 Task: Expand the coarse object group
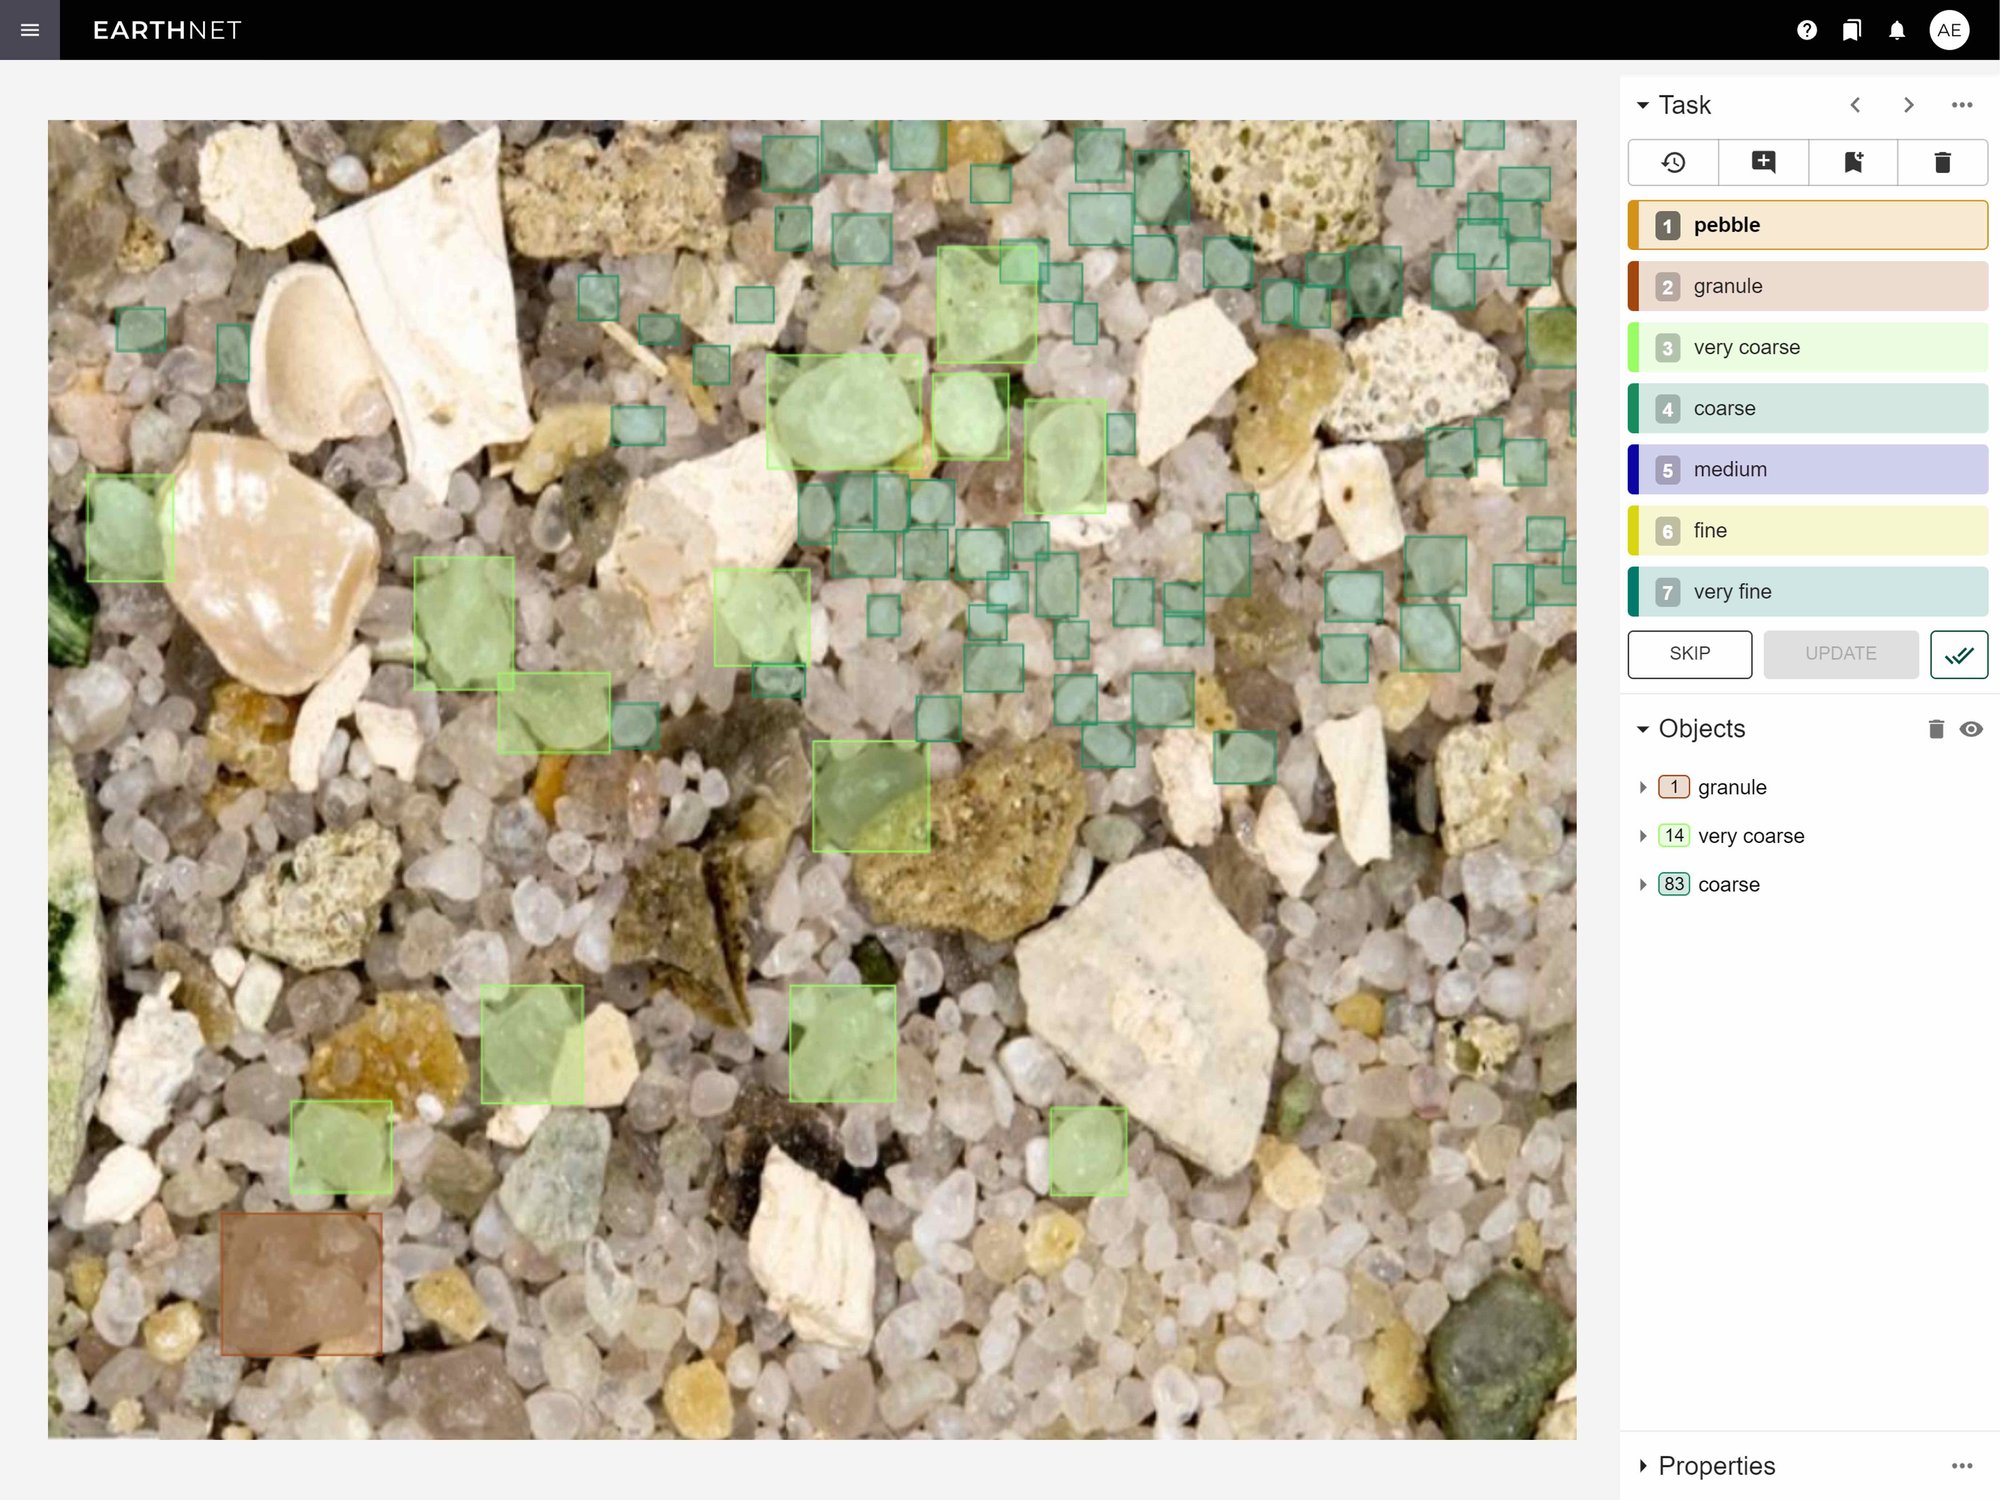point(1643,885)
